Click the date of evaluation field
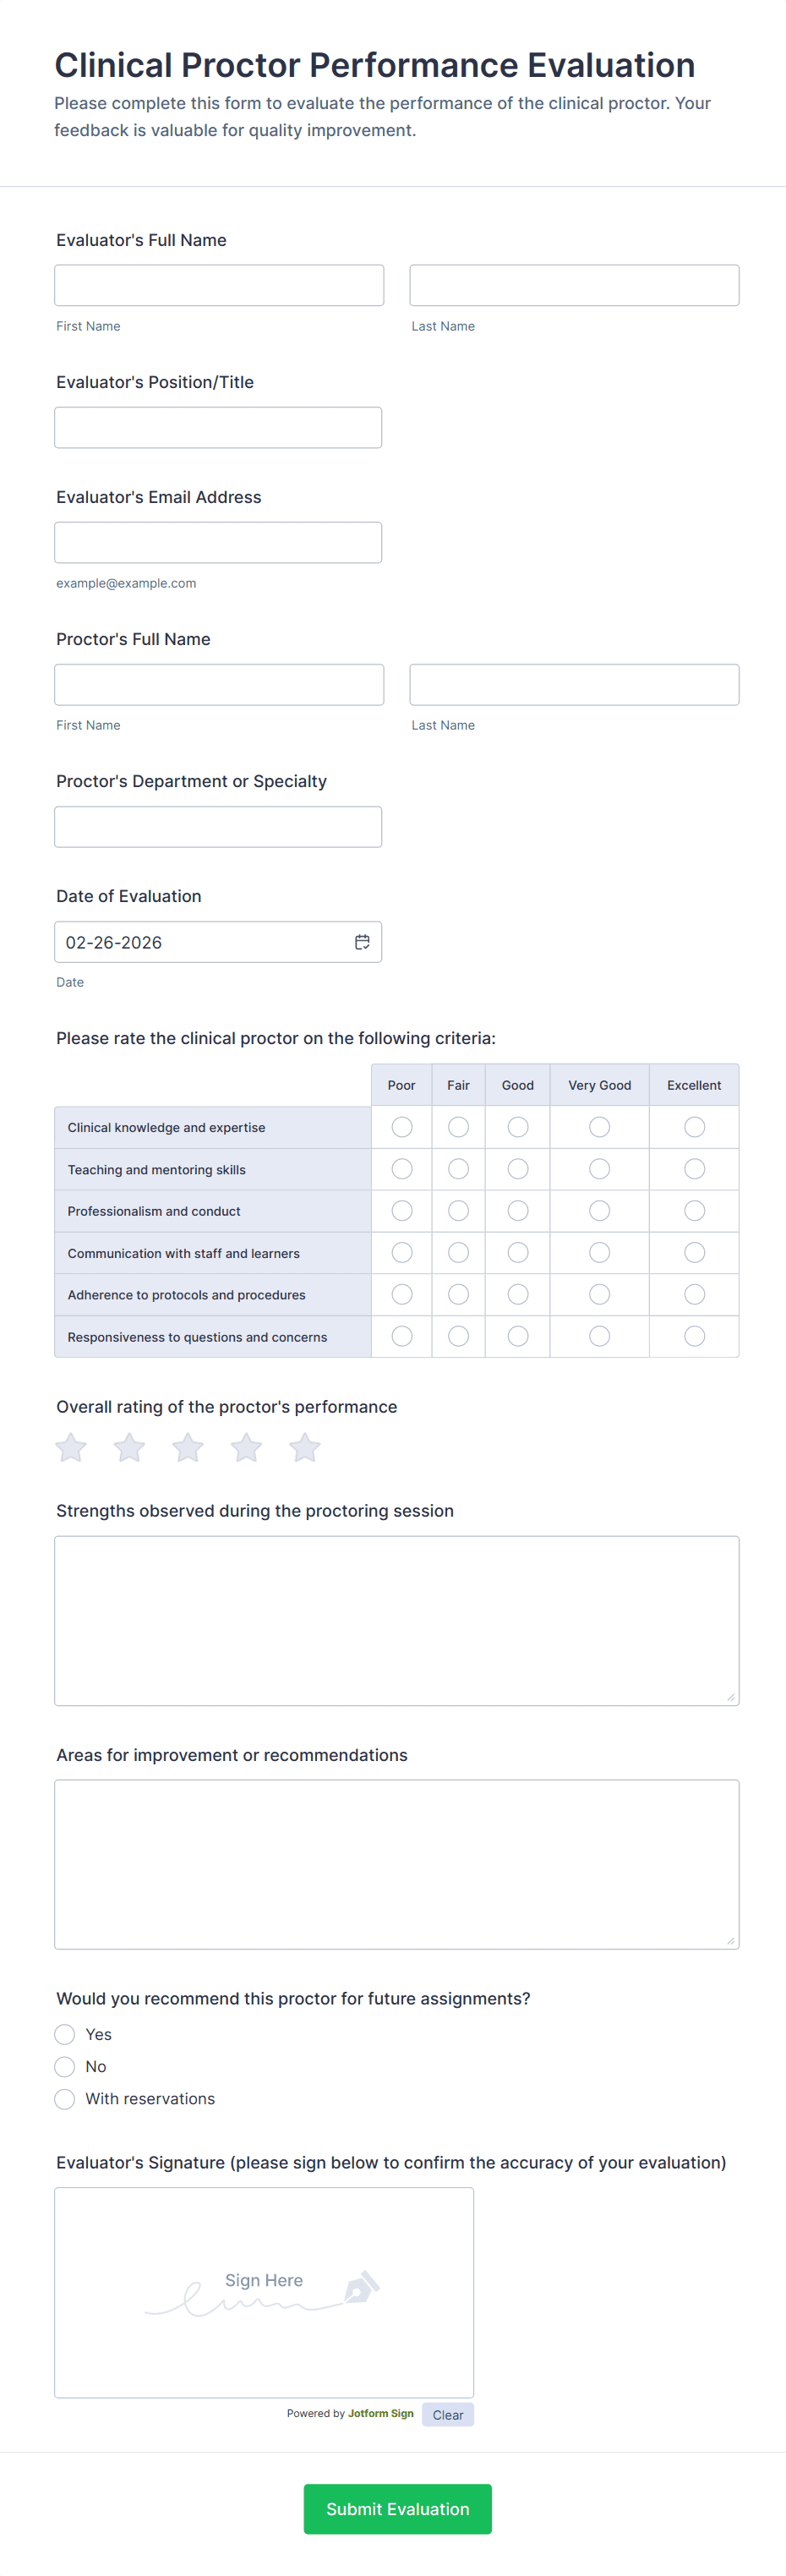Viewport: 786px width, 2576px height. point(200,942)
